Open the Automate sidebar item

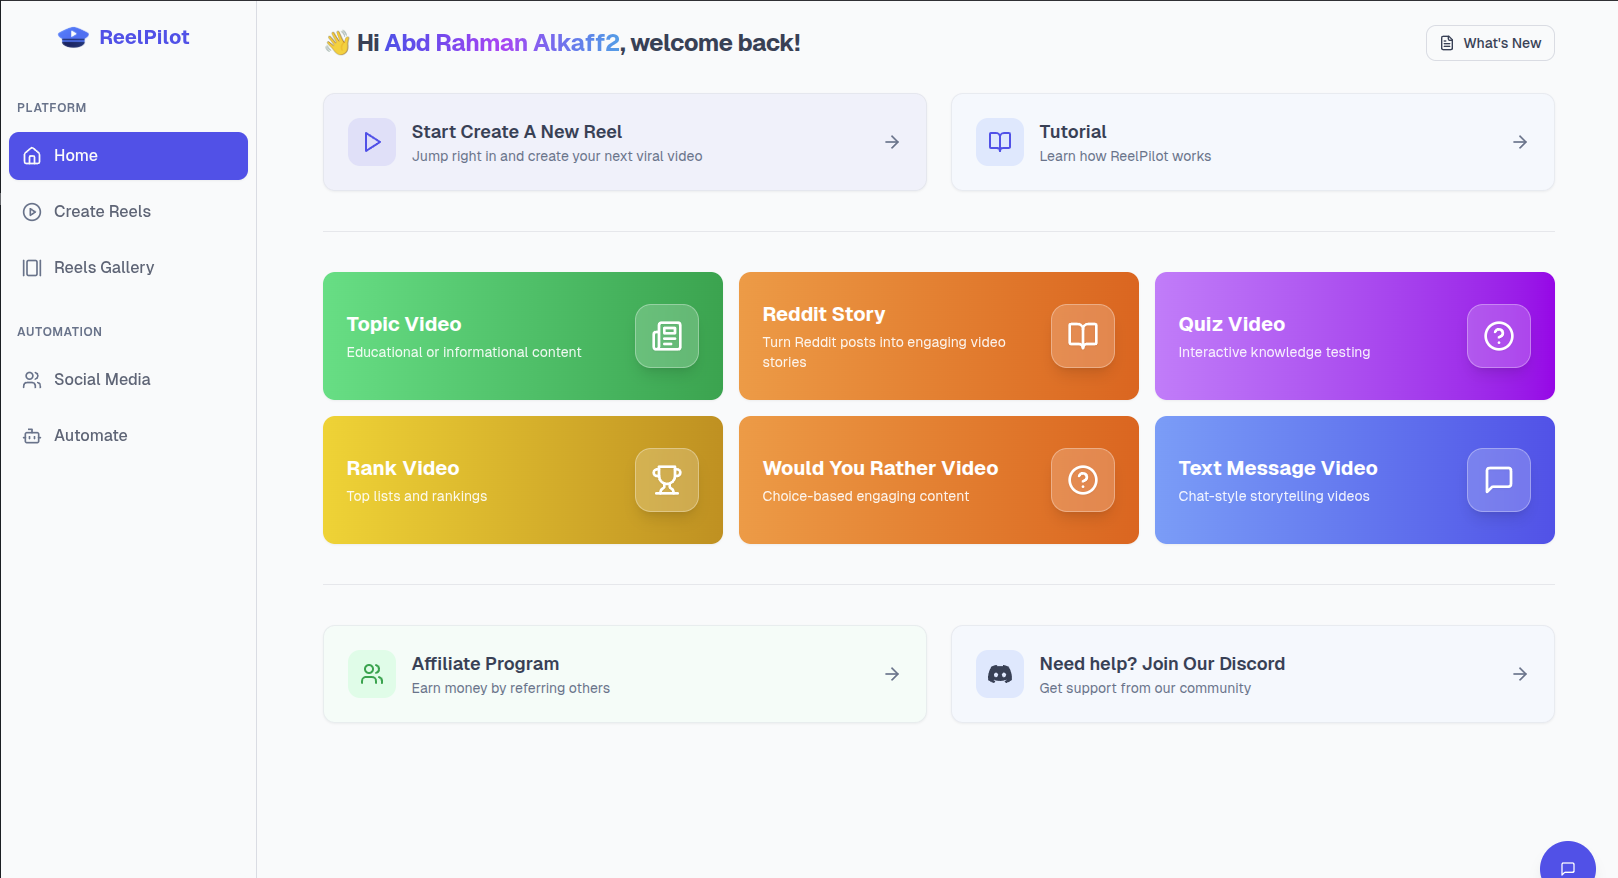click(x=128, y=436)
